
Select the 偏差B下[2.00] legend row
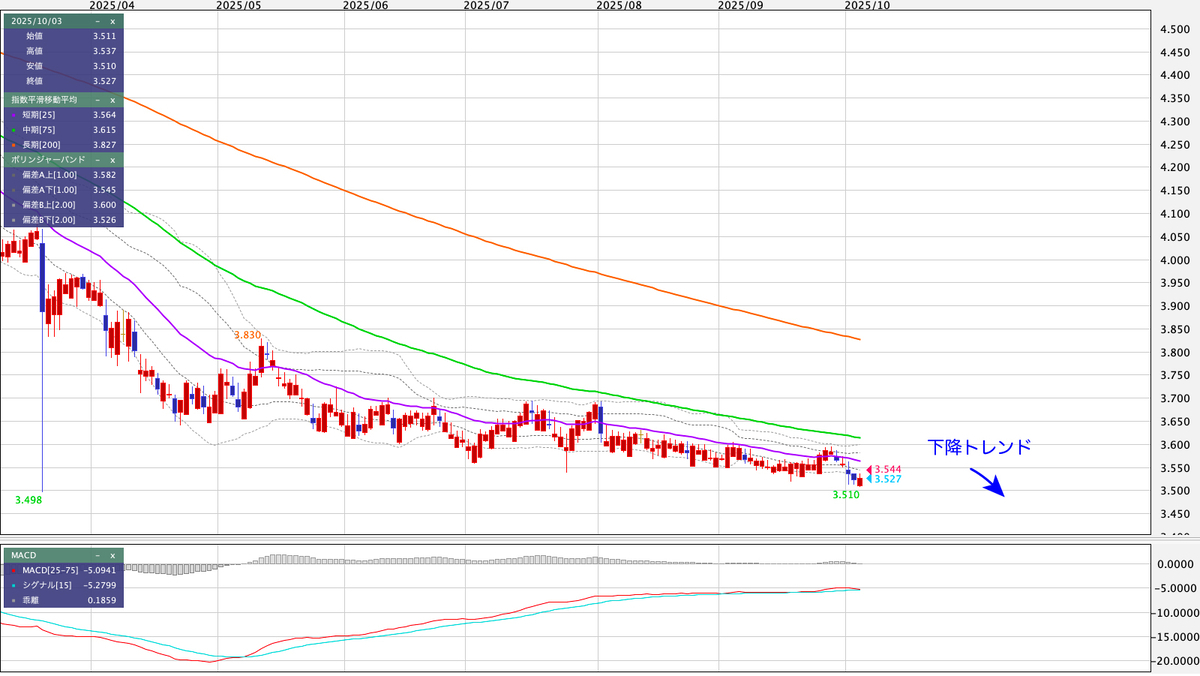[62, 220]
